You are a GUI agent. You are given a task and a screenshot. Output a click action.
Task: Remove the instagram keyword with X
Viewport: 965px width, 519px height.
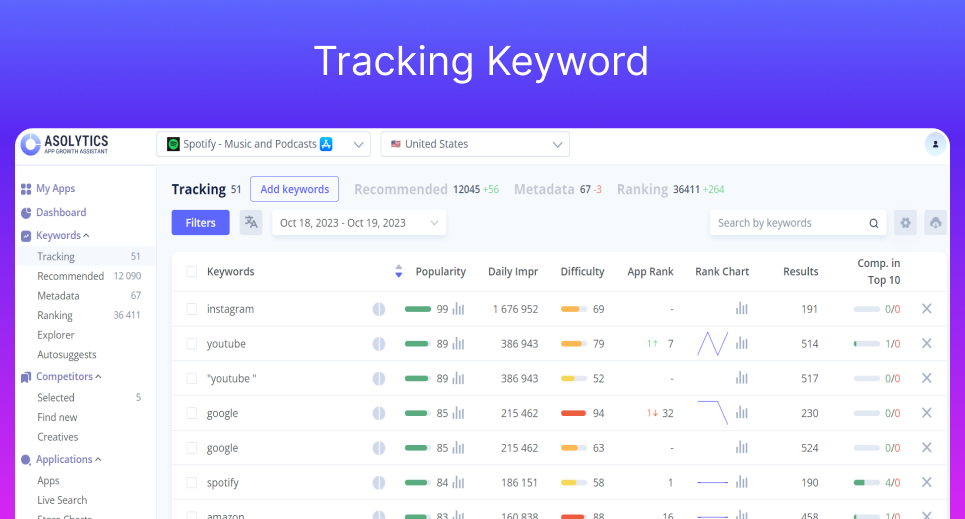[x=926, y=308]
